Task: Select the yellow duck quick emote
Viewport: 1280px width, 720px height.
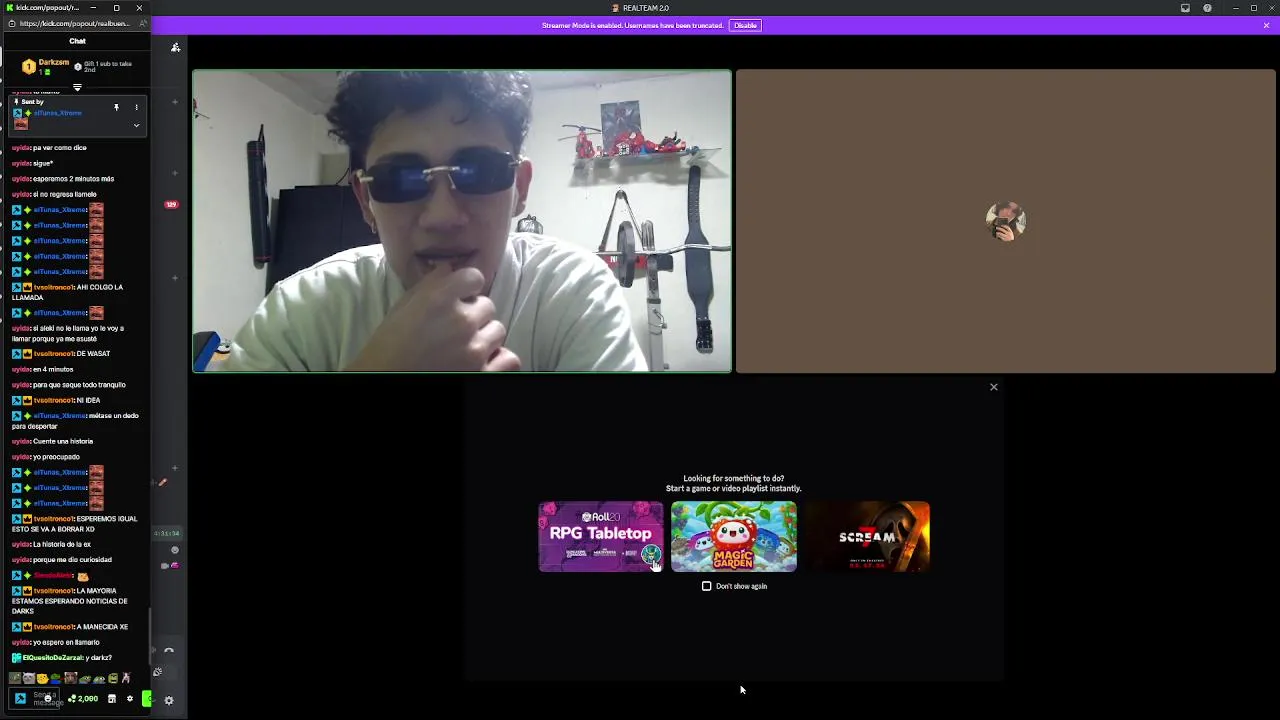Action: (x=41, y=678)
